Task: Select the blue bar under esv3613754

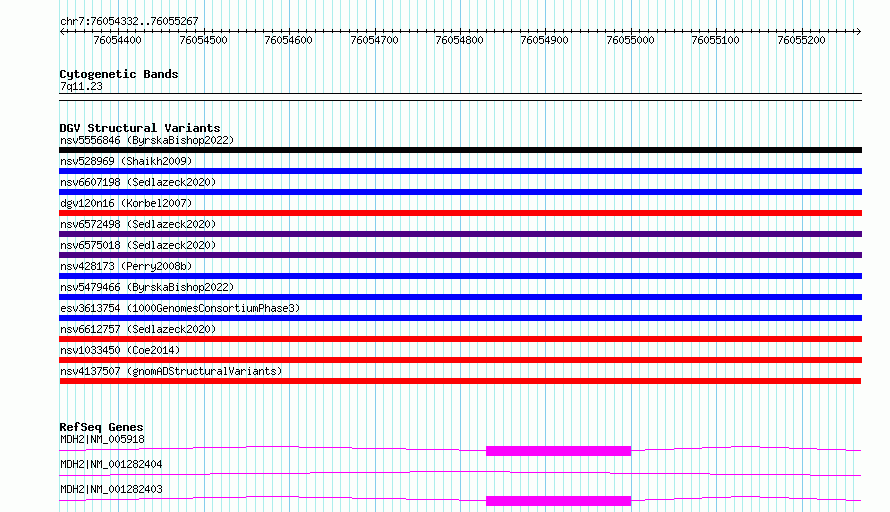Action: click(460, 318)
